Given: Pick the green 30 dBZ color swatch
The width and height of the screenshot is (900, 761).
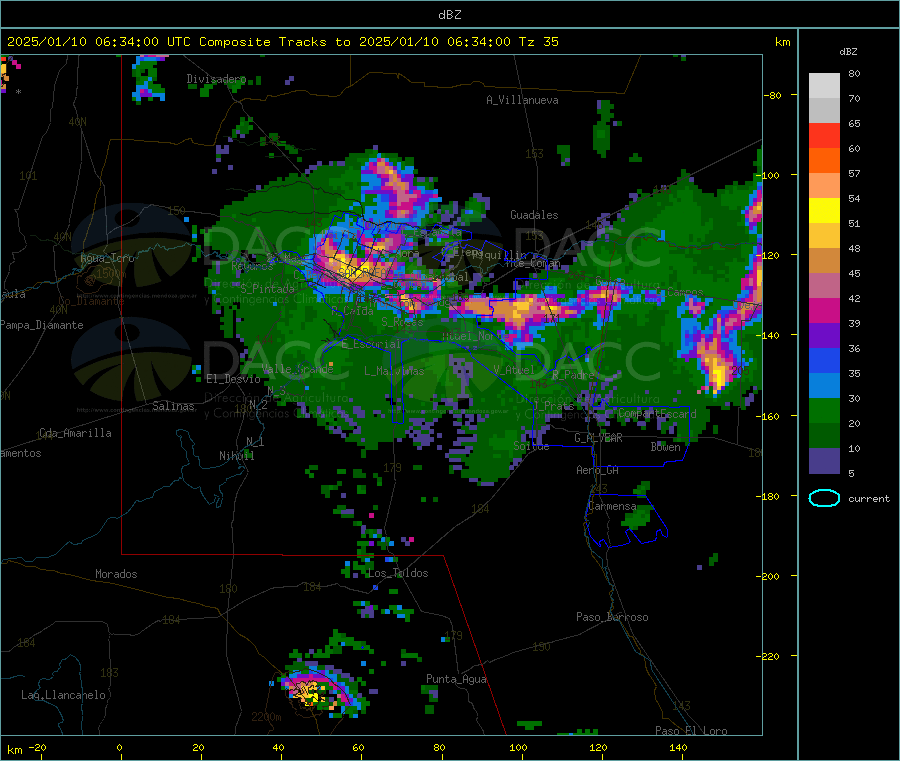Looking at the screenshot, I should tap(824, 410).
